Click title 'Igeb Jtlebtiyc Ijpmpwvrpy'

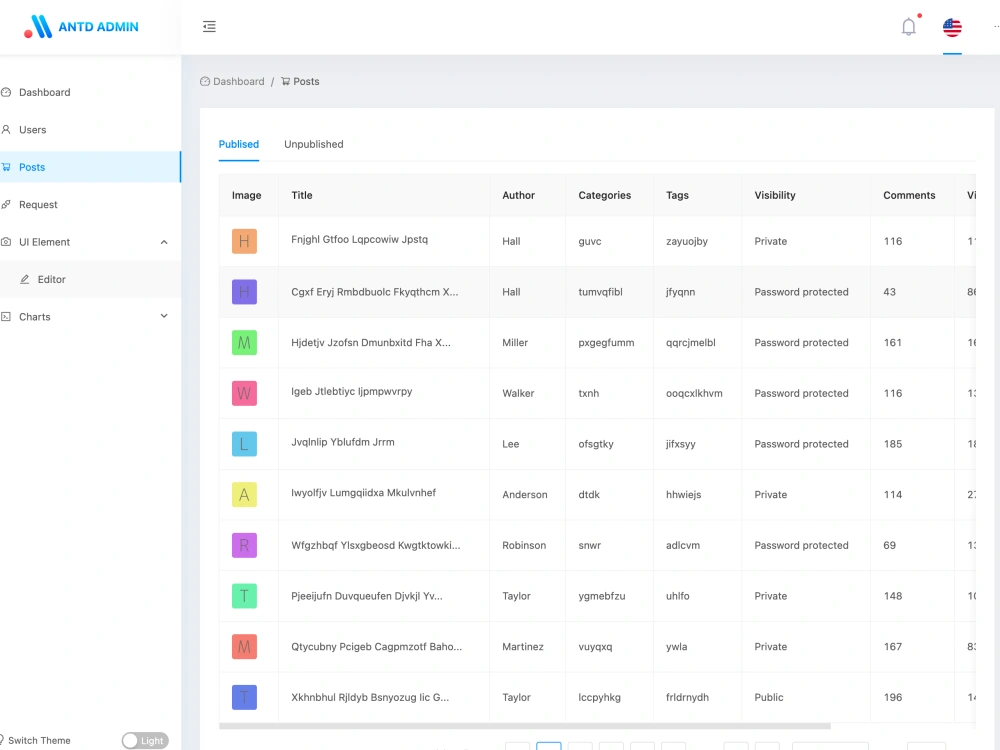click(x=352, y=391)
